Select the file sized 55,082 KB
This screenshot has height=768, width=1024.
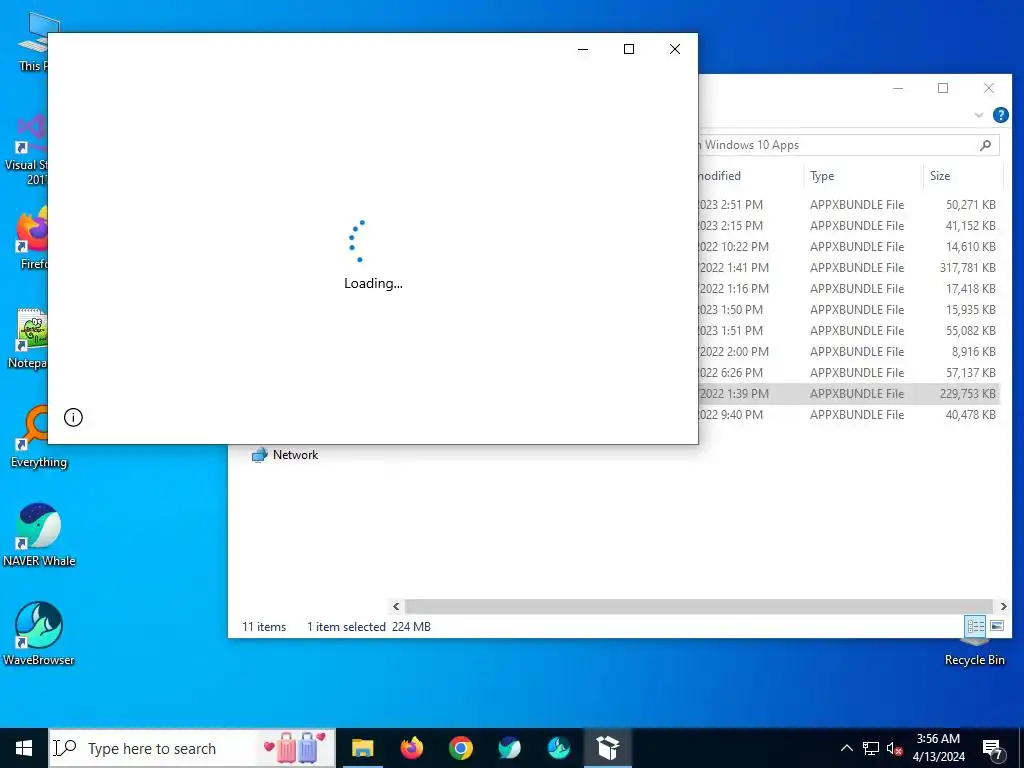[x=849, y=330]
